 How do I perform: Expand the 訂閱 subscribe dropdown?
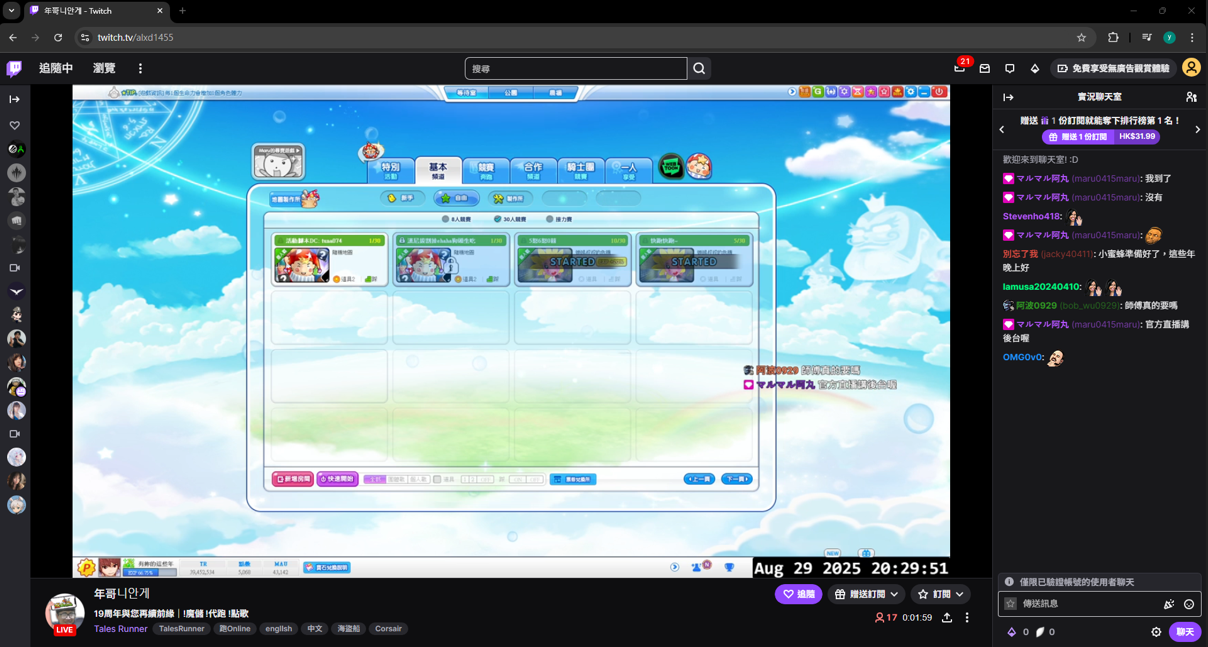[940, 594]
